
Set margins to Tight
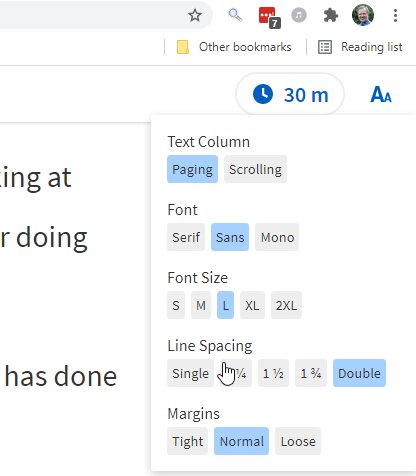click(x=188, y=441)
